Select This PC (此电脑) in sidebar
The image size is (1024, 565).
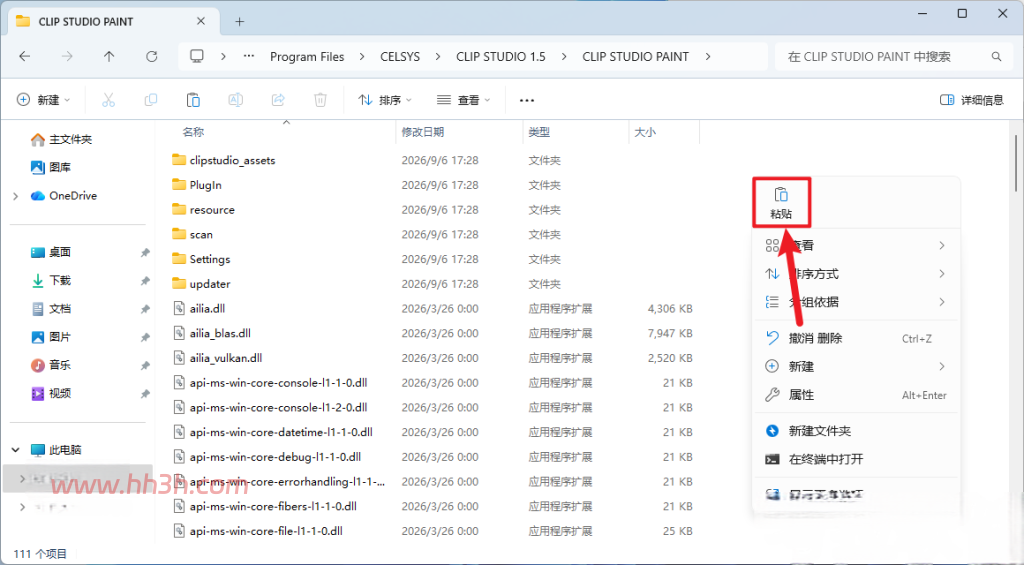click(x=56, y=449)
